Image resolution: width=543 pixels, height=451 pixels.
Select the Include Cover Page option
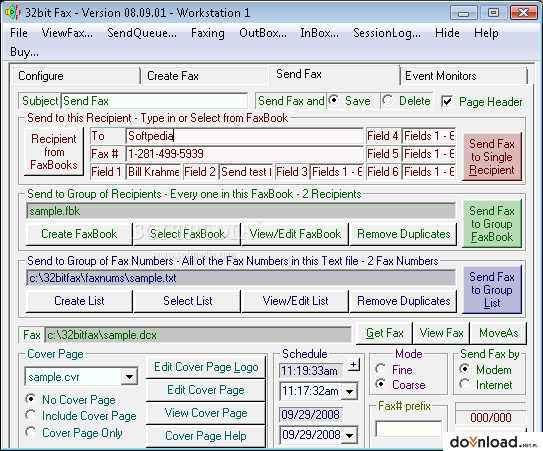coord(81,416)
